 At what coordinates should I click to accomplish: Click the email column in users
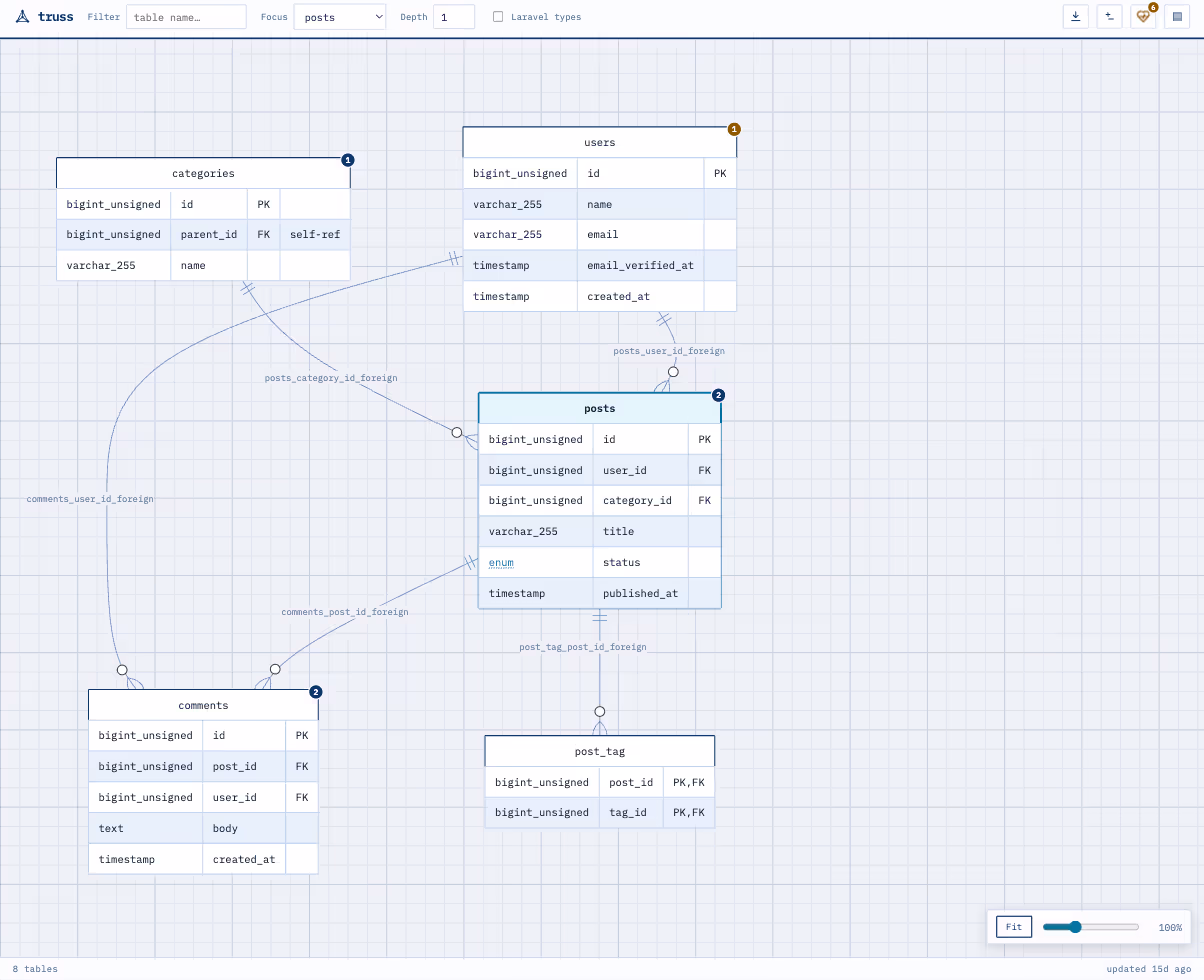click(x=640, y=234)
